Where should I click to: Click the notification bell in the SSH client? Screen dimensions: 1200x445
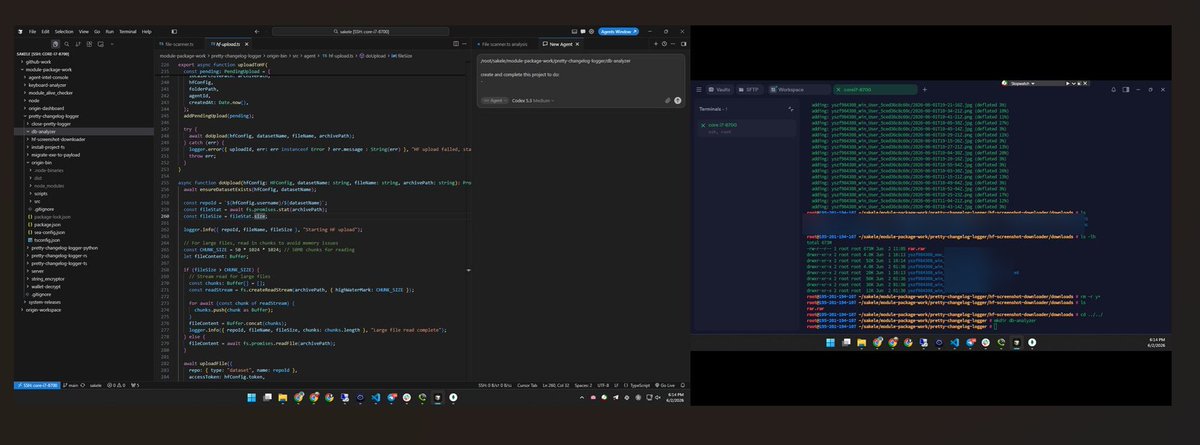1114,90
